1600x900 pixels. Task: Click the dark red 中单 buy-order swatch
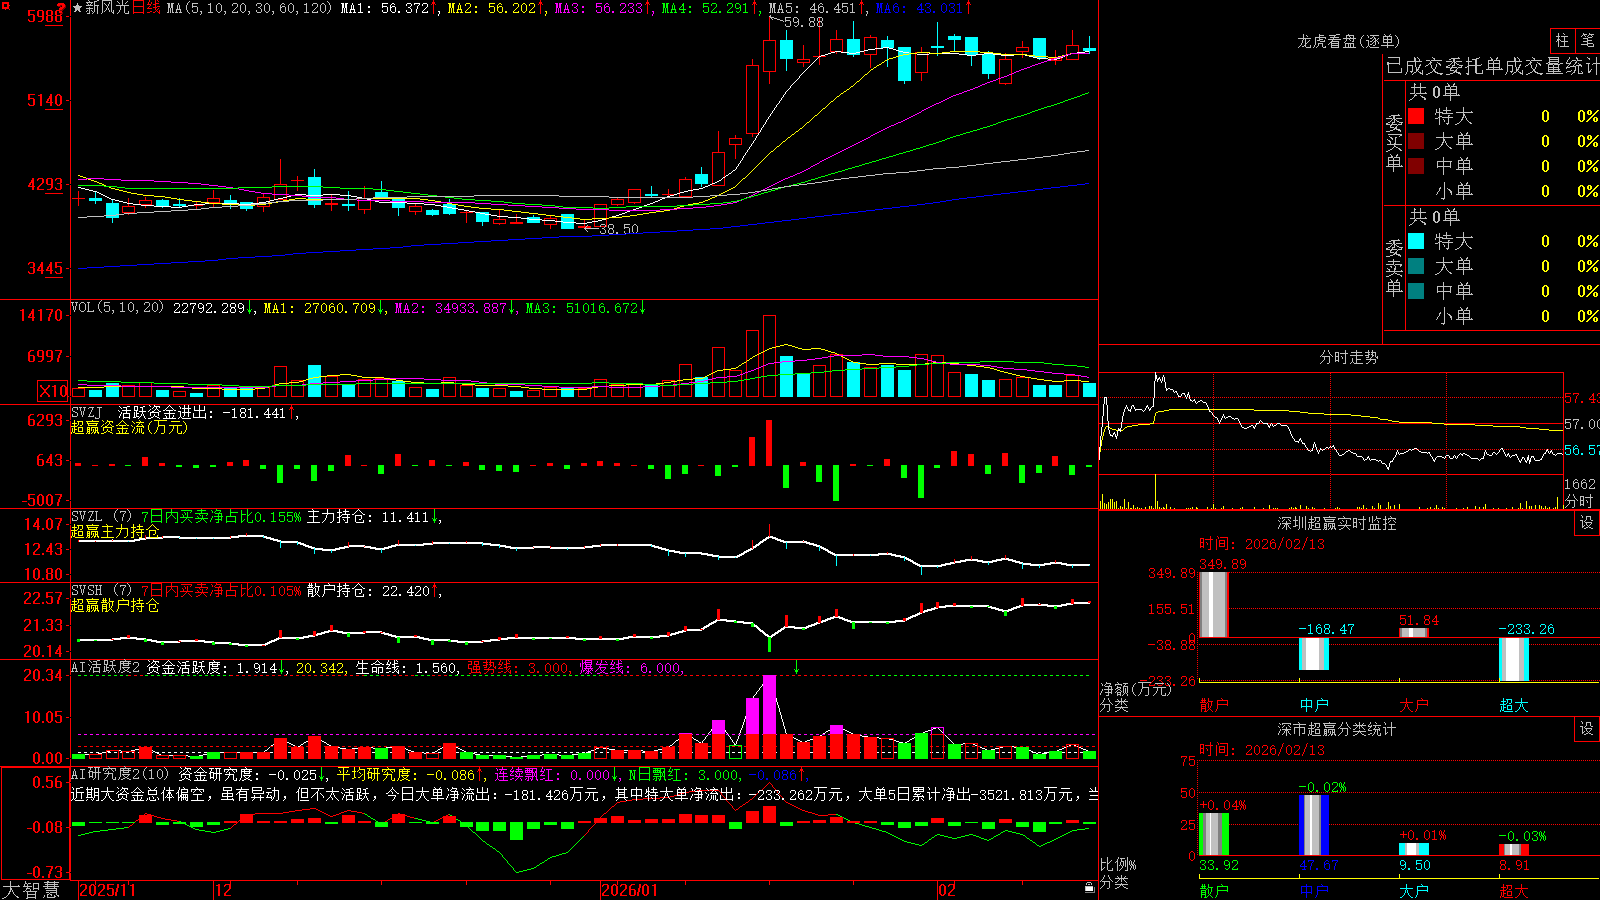(1416, 166)
